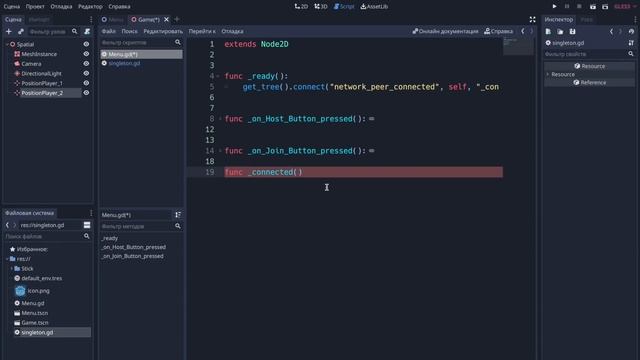Play a custom scene
Image resolution: width=640 pixels, height=360 pixels.
tap(605, 7)
